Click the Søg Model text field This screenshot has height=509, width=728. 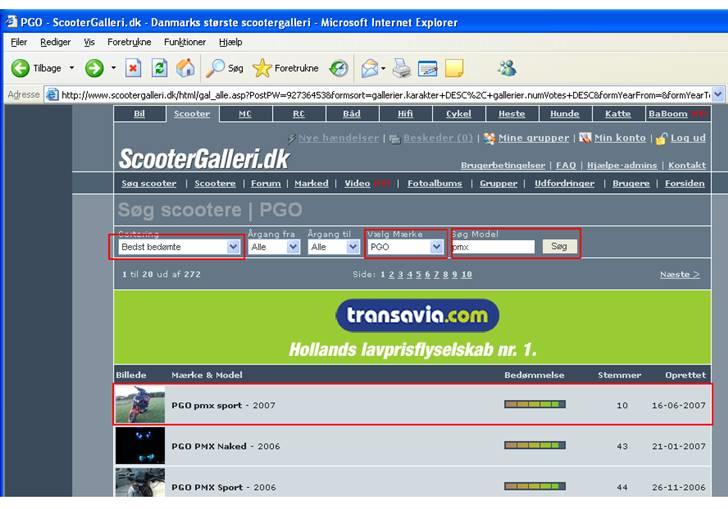coord(493,247)
